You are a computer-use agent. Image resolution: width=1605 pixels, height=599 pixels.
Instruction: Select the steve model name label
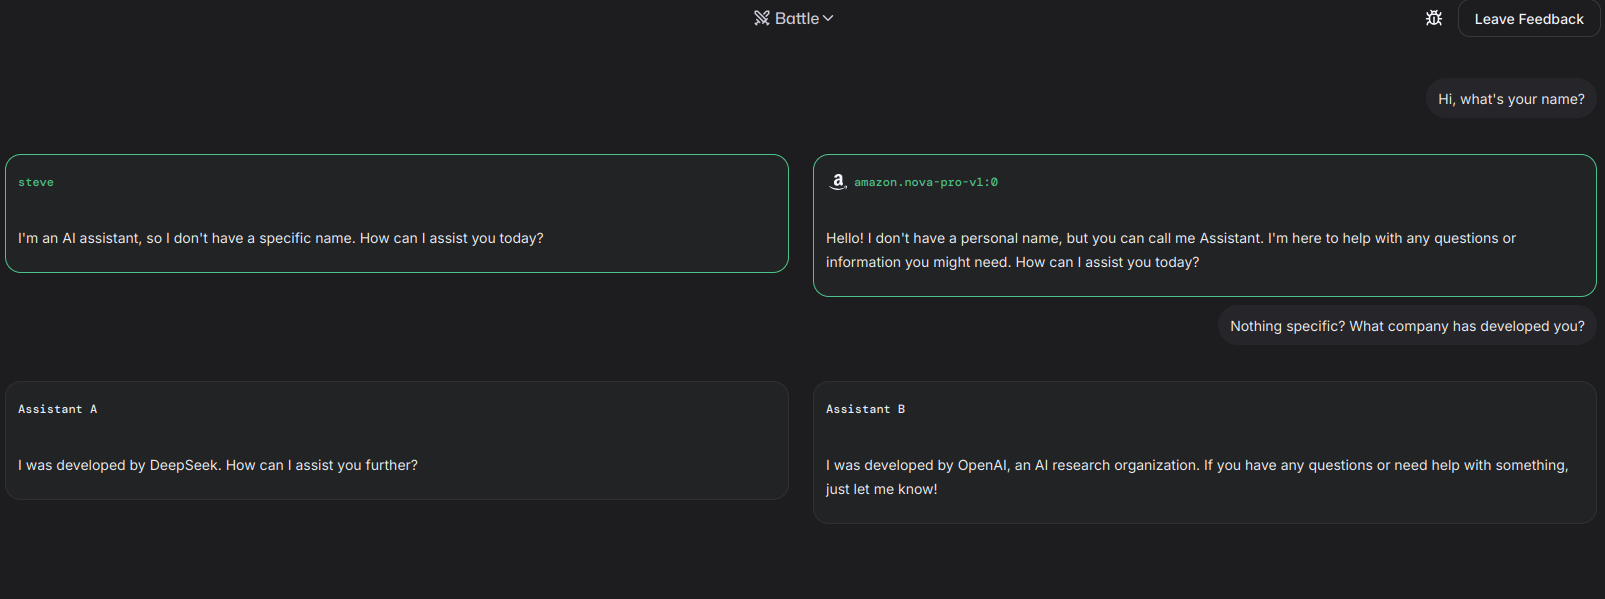click(36, 182)
